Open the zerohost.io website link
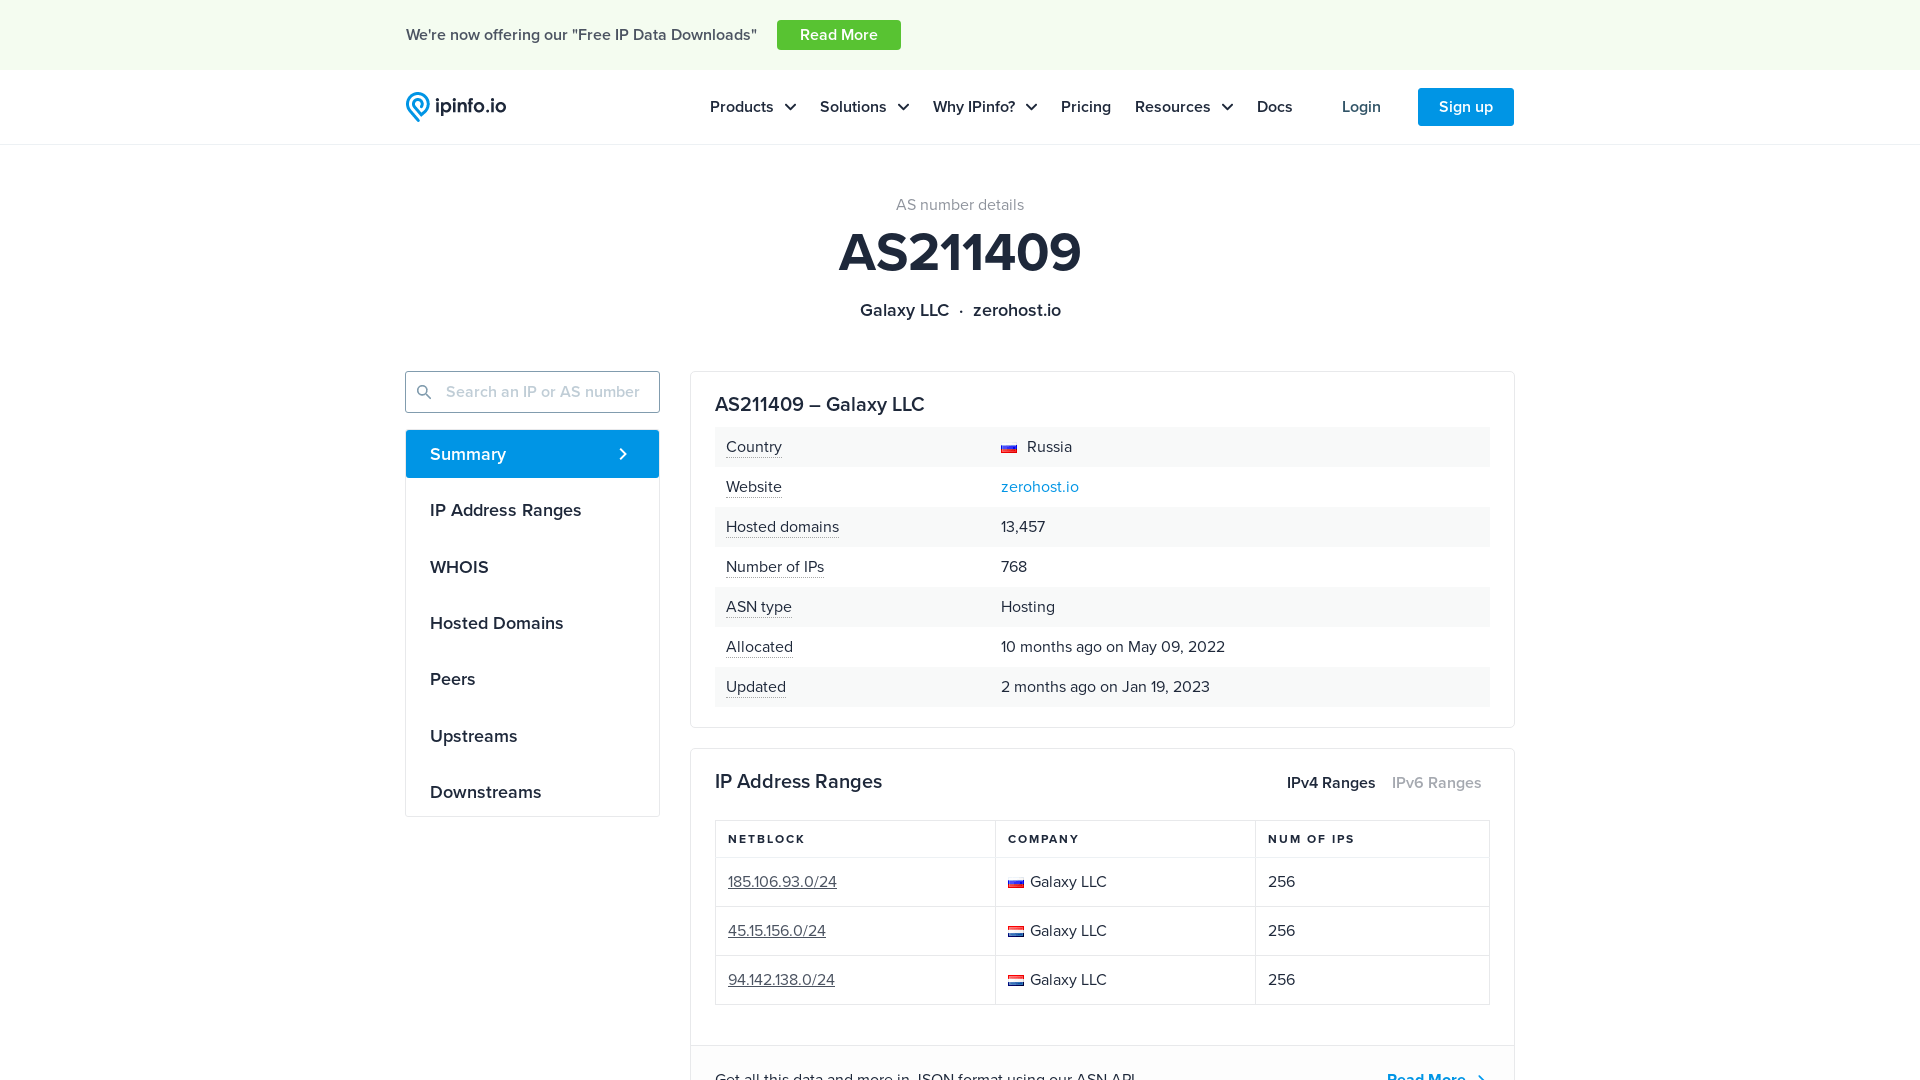 coord(1040,487)
